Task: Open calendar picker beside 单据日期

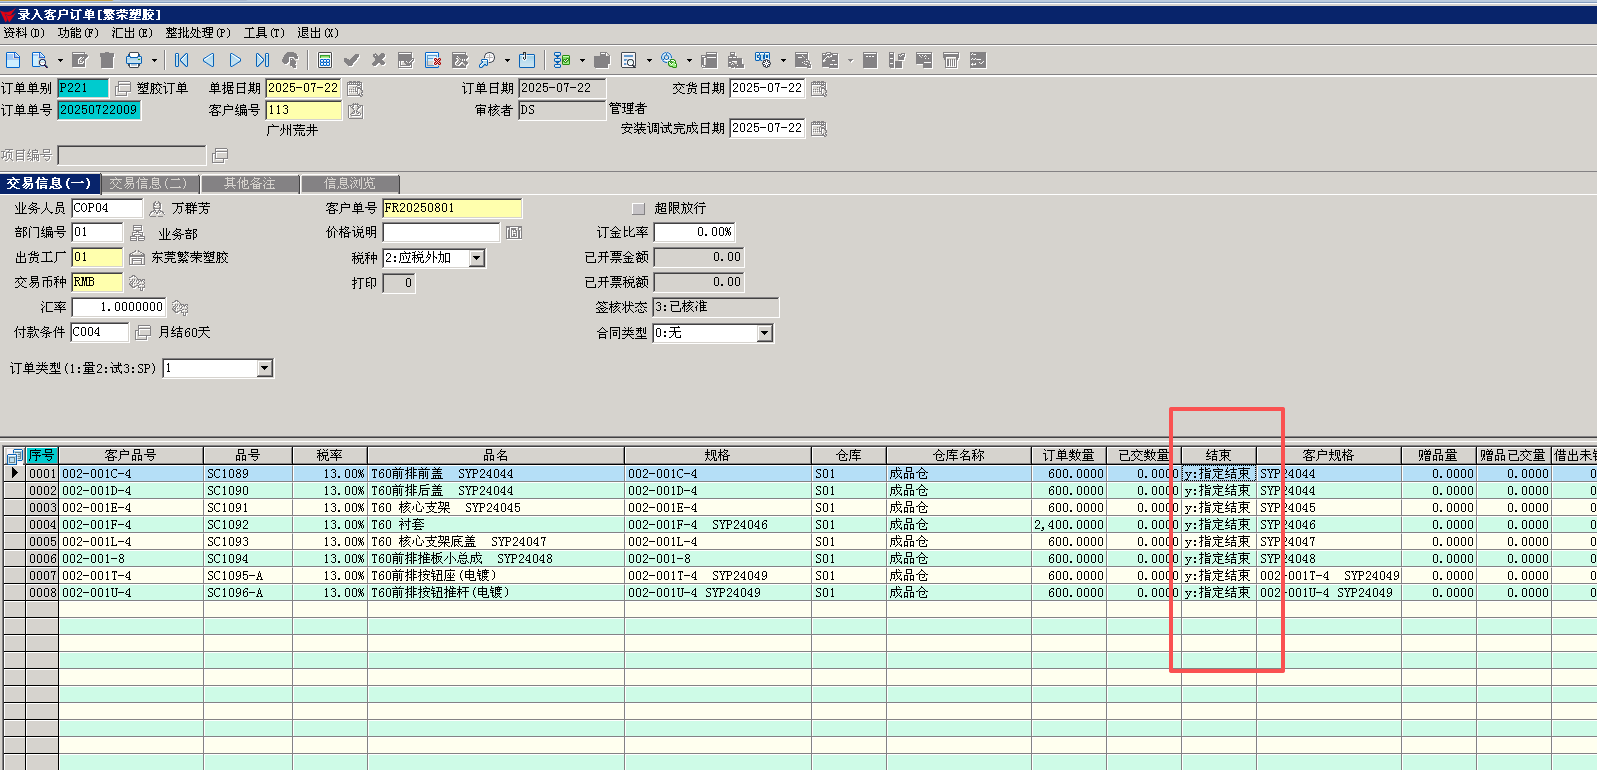Action: [355, 89]
